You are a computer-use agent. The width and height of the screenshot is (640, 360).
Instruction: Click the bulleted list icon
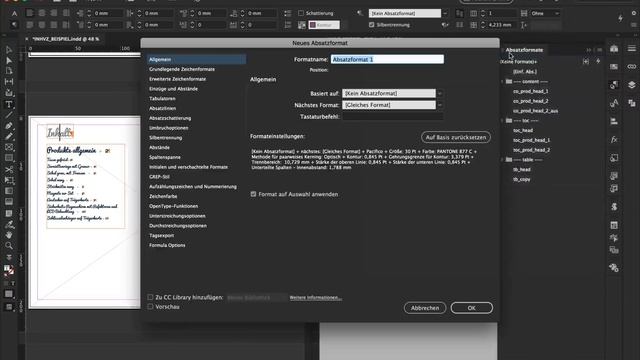[288, 13]
